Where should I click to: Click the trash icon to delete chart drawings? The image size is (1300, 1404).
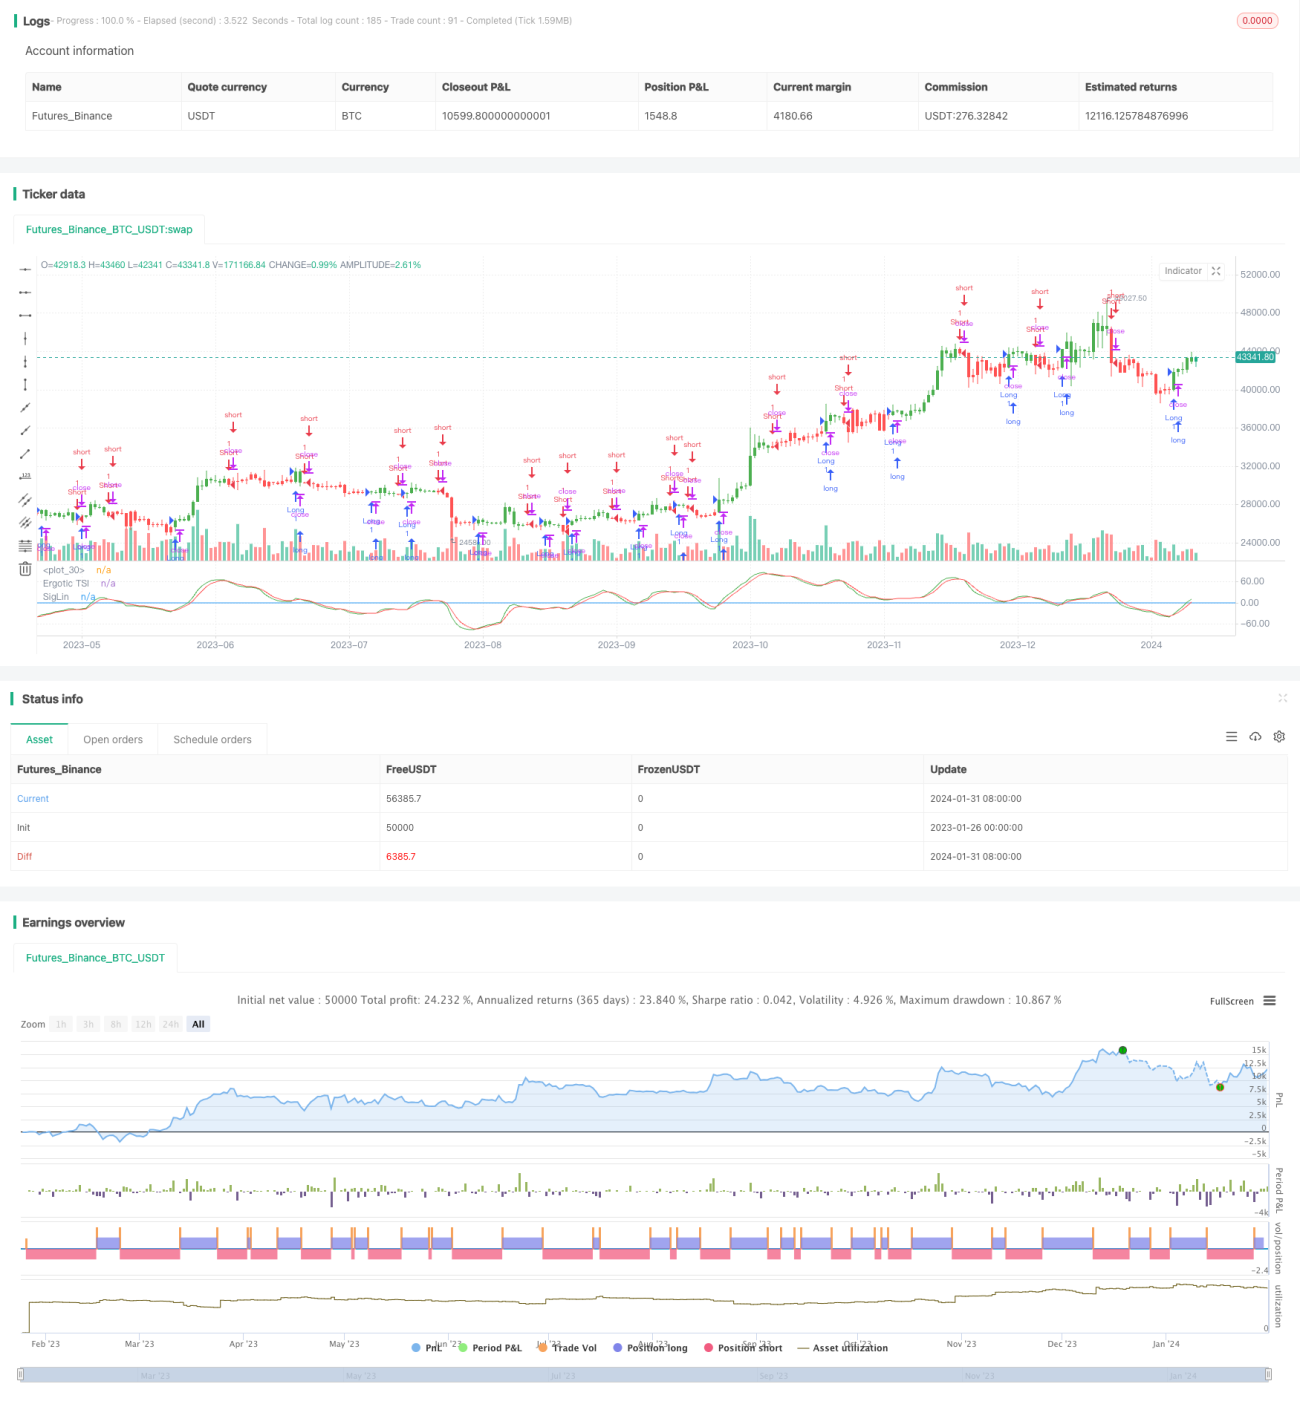25,569
